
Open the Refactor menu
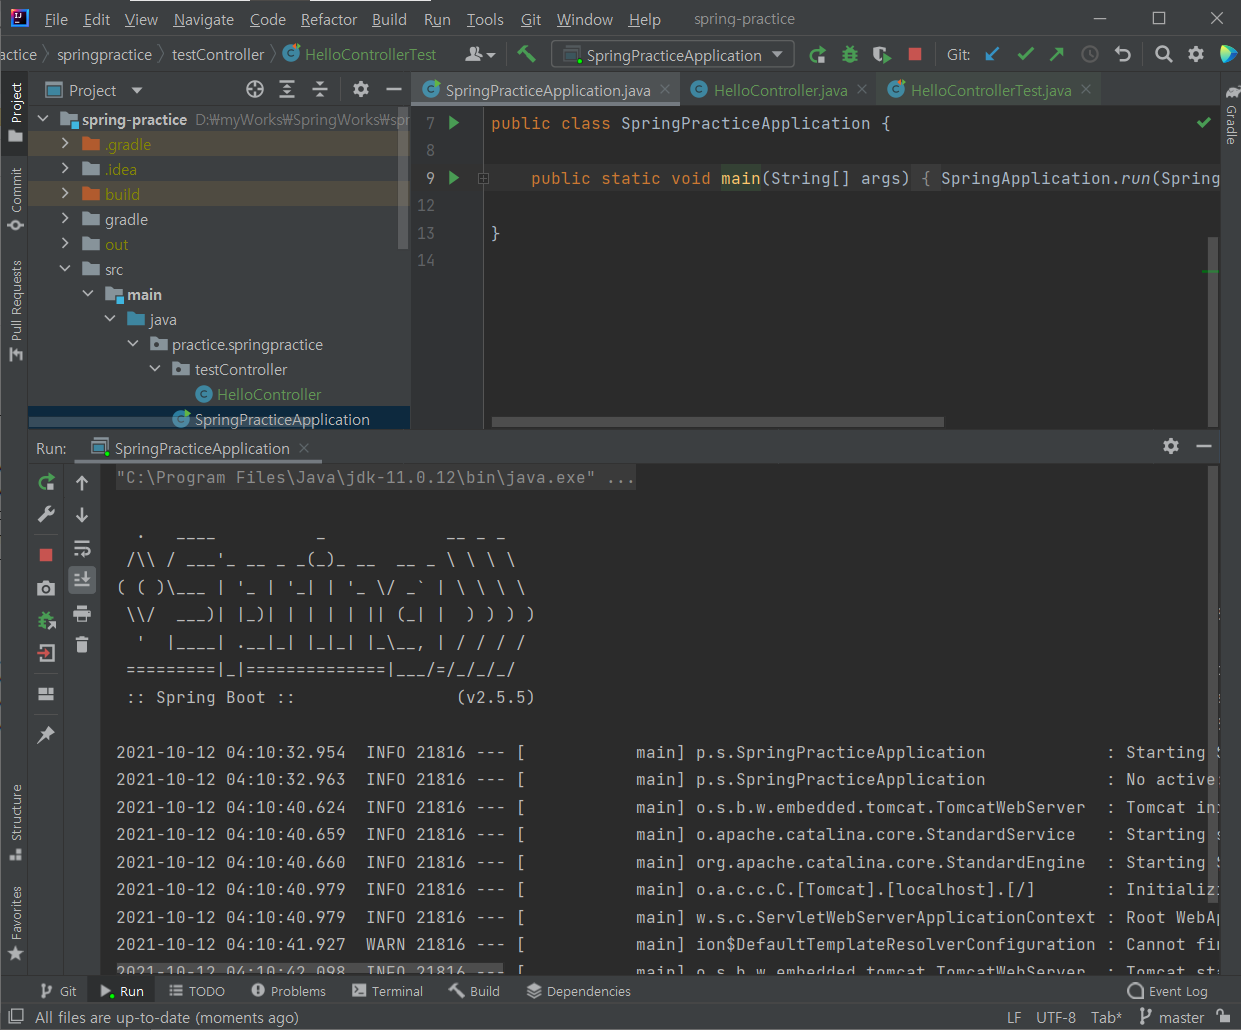329,19
